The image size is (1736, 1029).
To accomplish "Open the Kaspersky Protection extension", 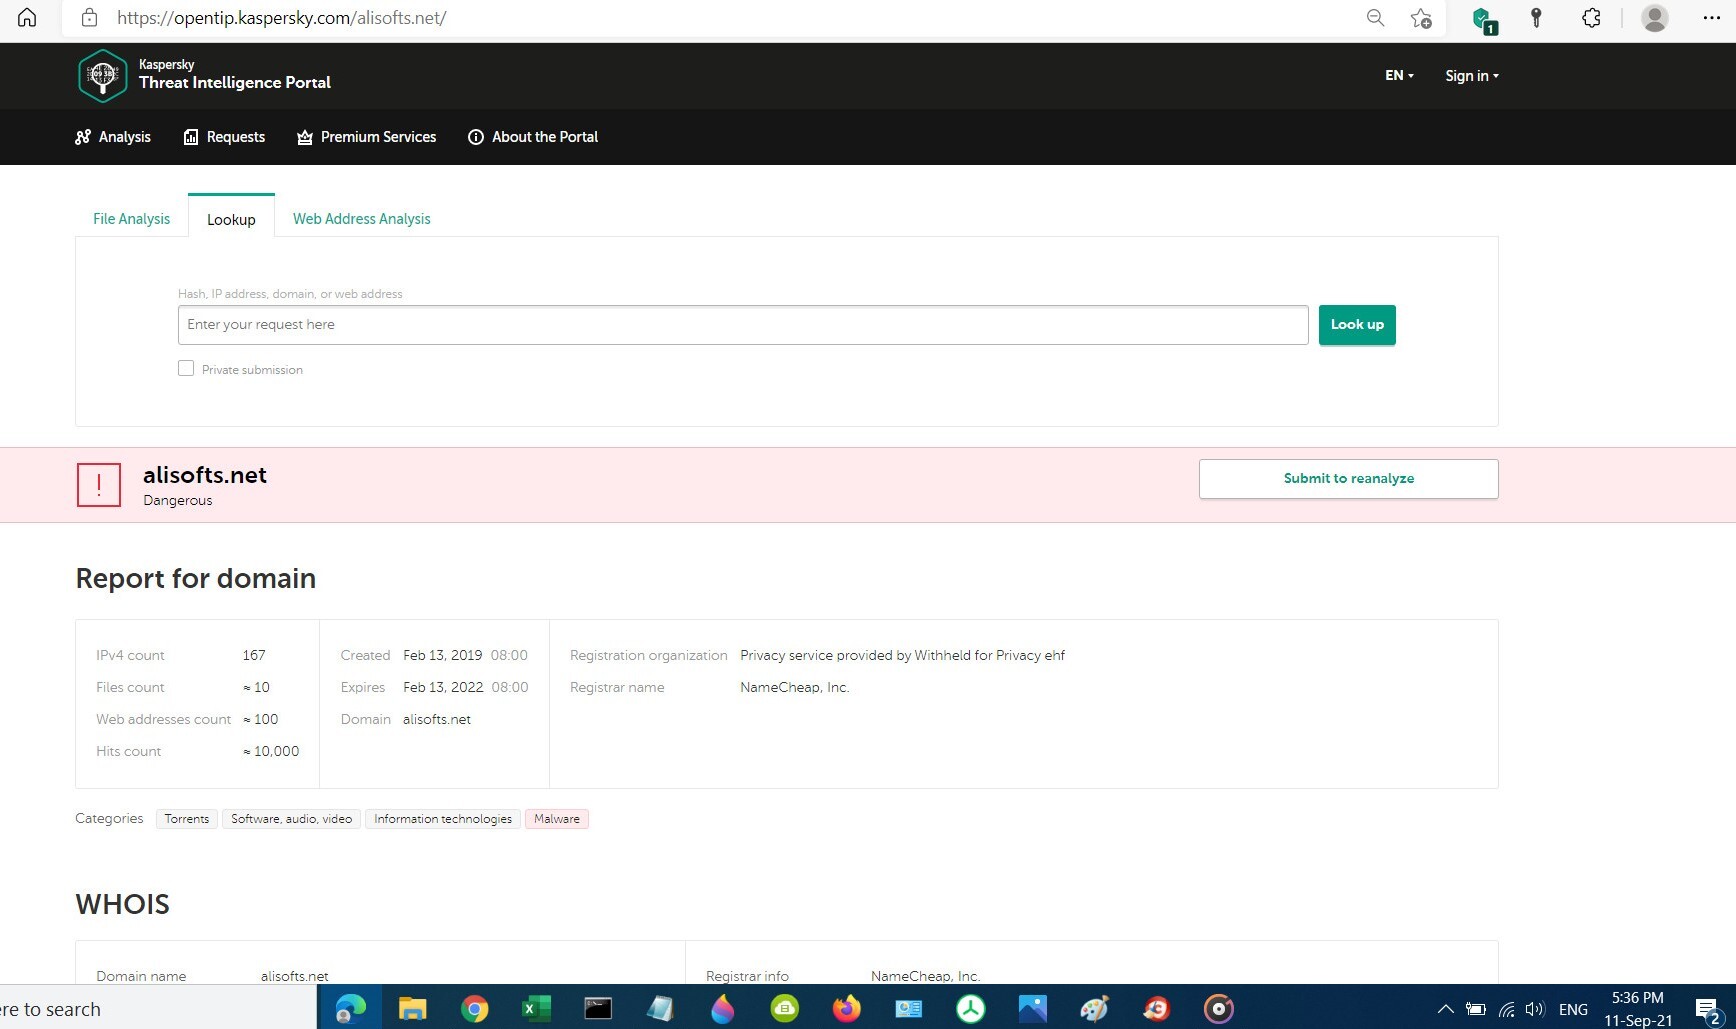I will click(x=1484, y=19).
